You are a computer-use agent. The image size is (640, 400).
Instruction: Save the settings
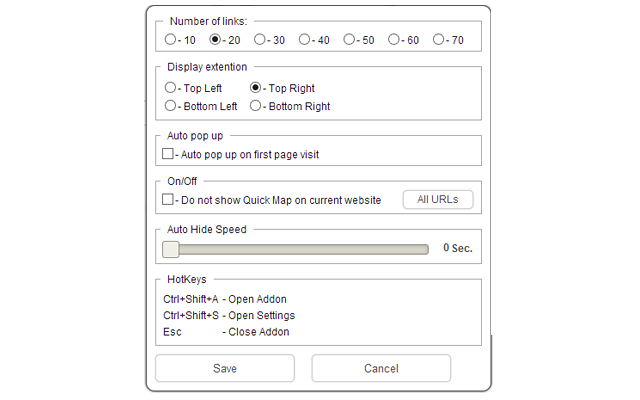point(225,368)
